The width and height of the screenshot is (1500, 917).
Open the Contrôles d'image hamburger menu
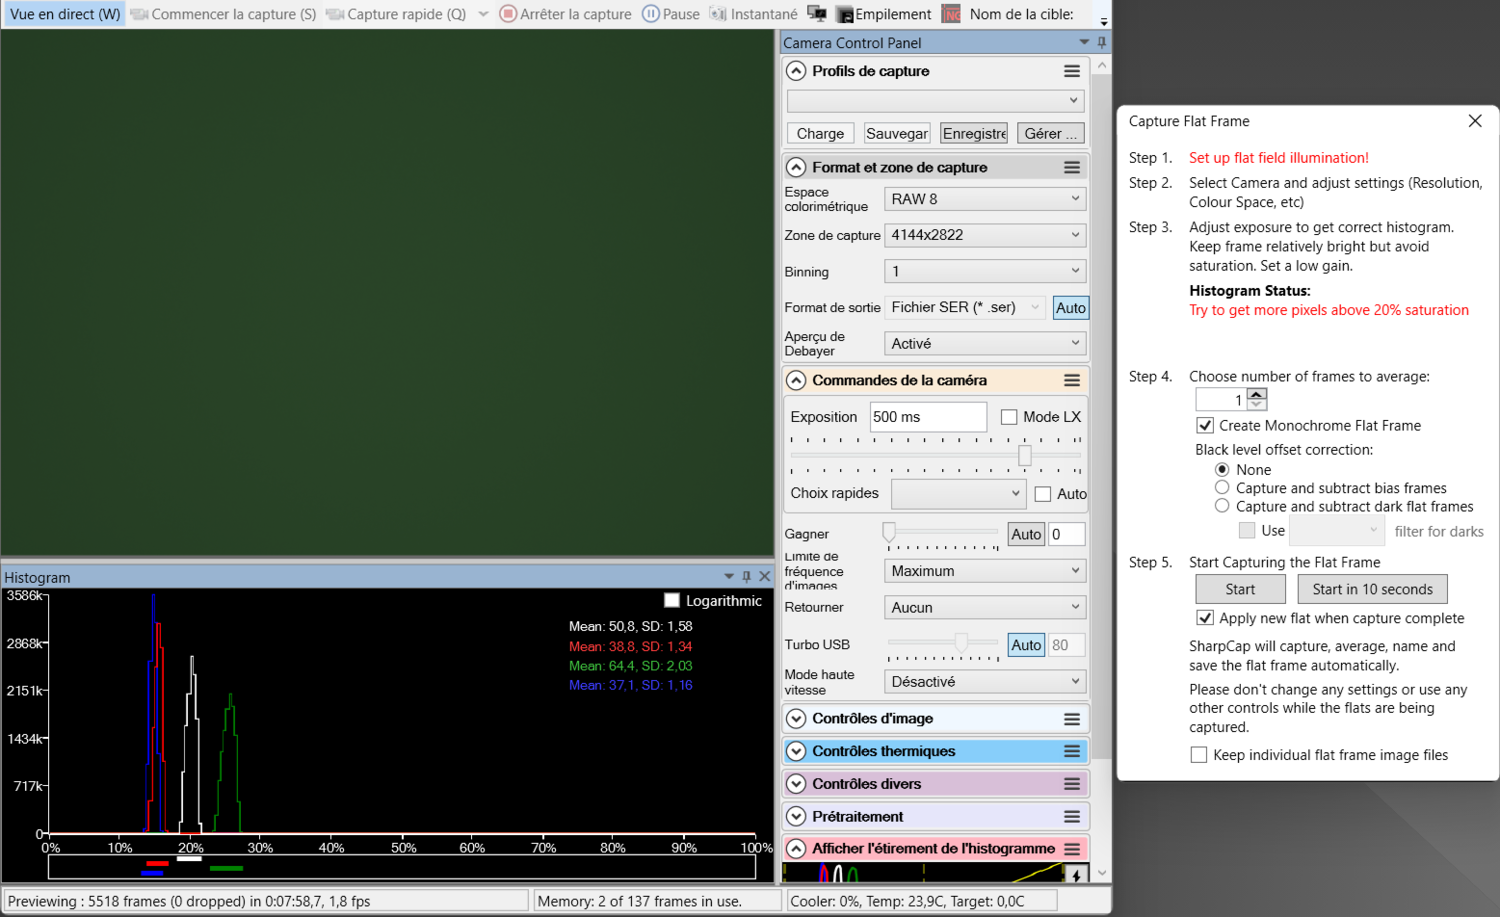(1072, 719)
